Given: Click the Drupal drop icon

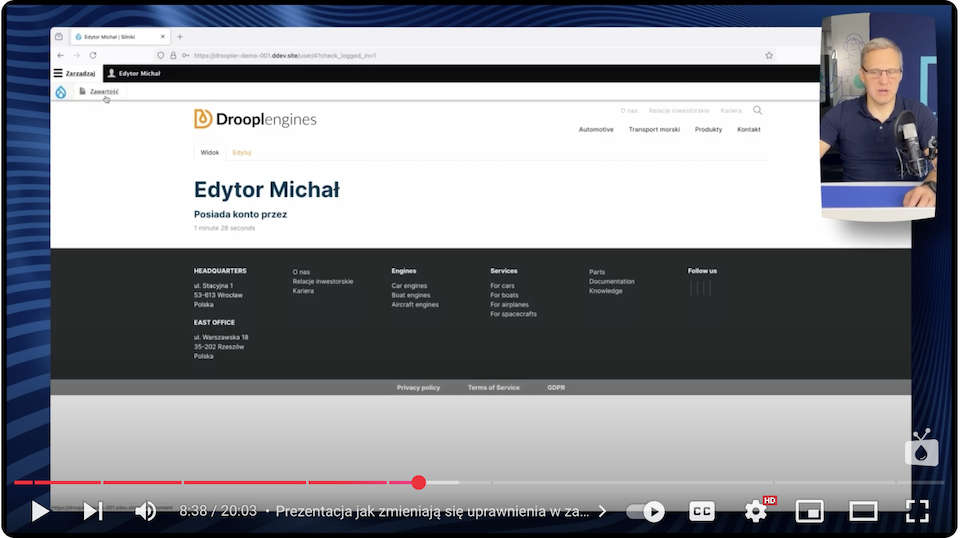Looking at the screenshot, I should click(x=61, y=92).
